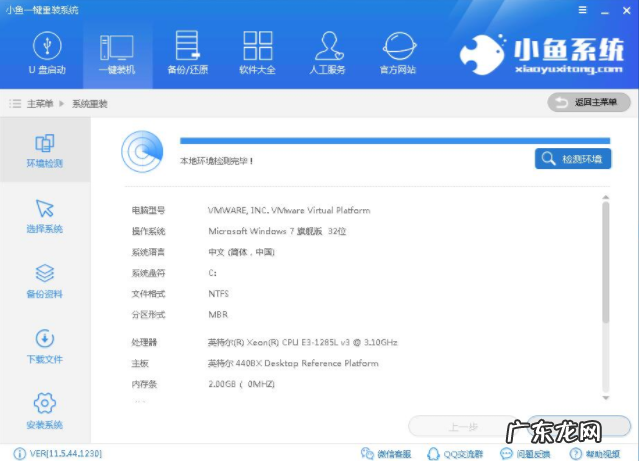Click the NTFS file format value
This screenshot has width=640, height=461.
click(218, 294)
